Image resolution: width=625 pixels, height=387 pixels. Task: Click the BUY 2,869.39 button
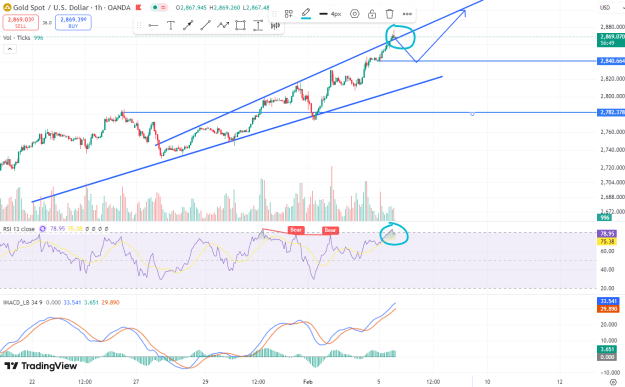[x=73, y=22]
